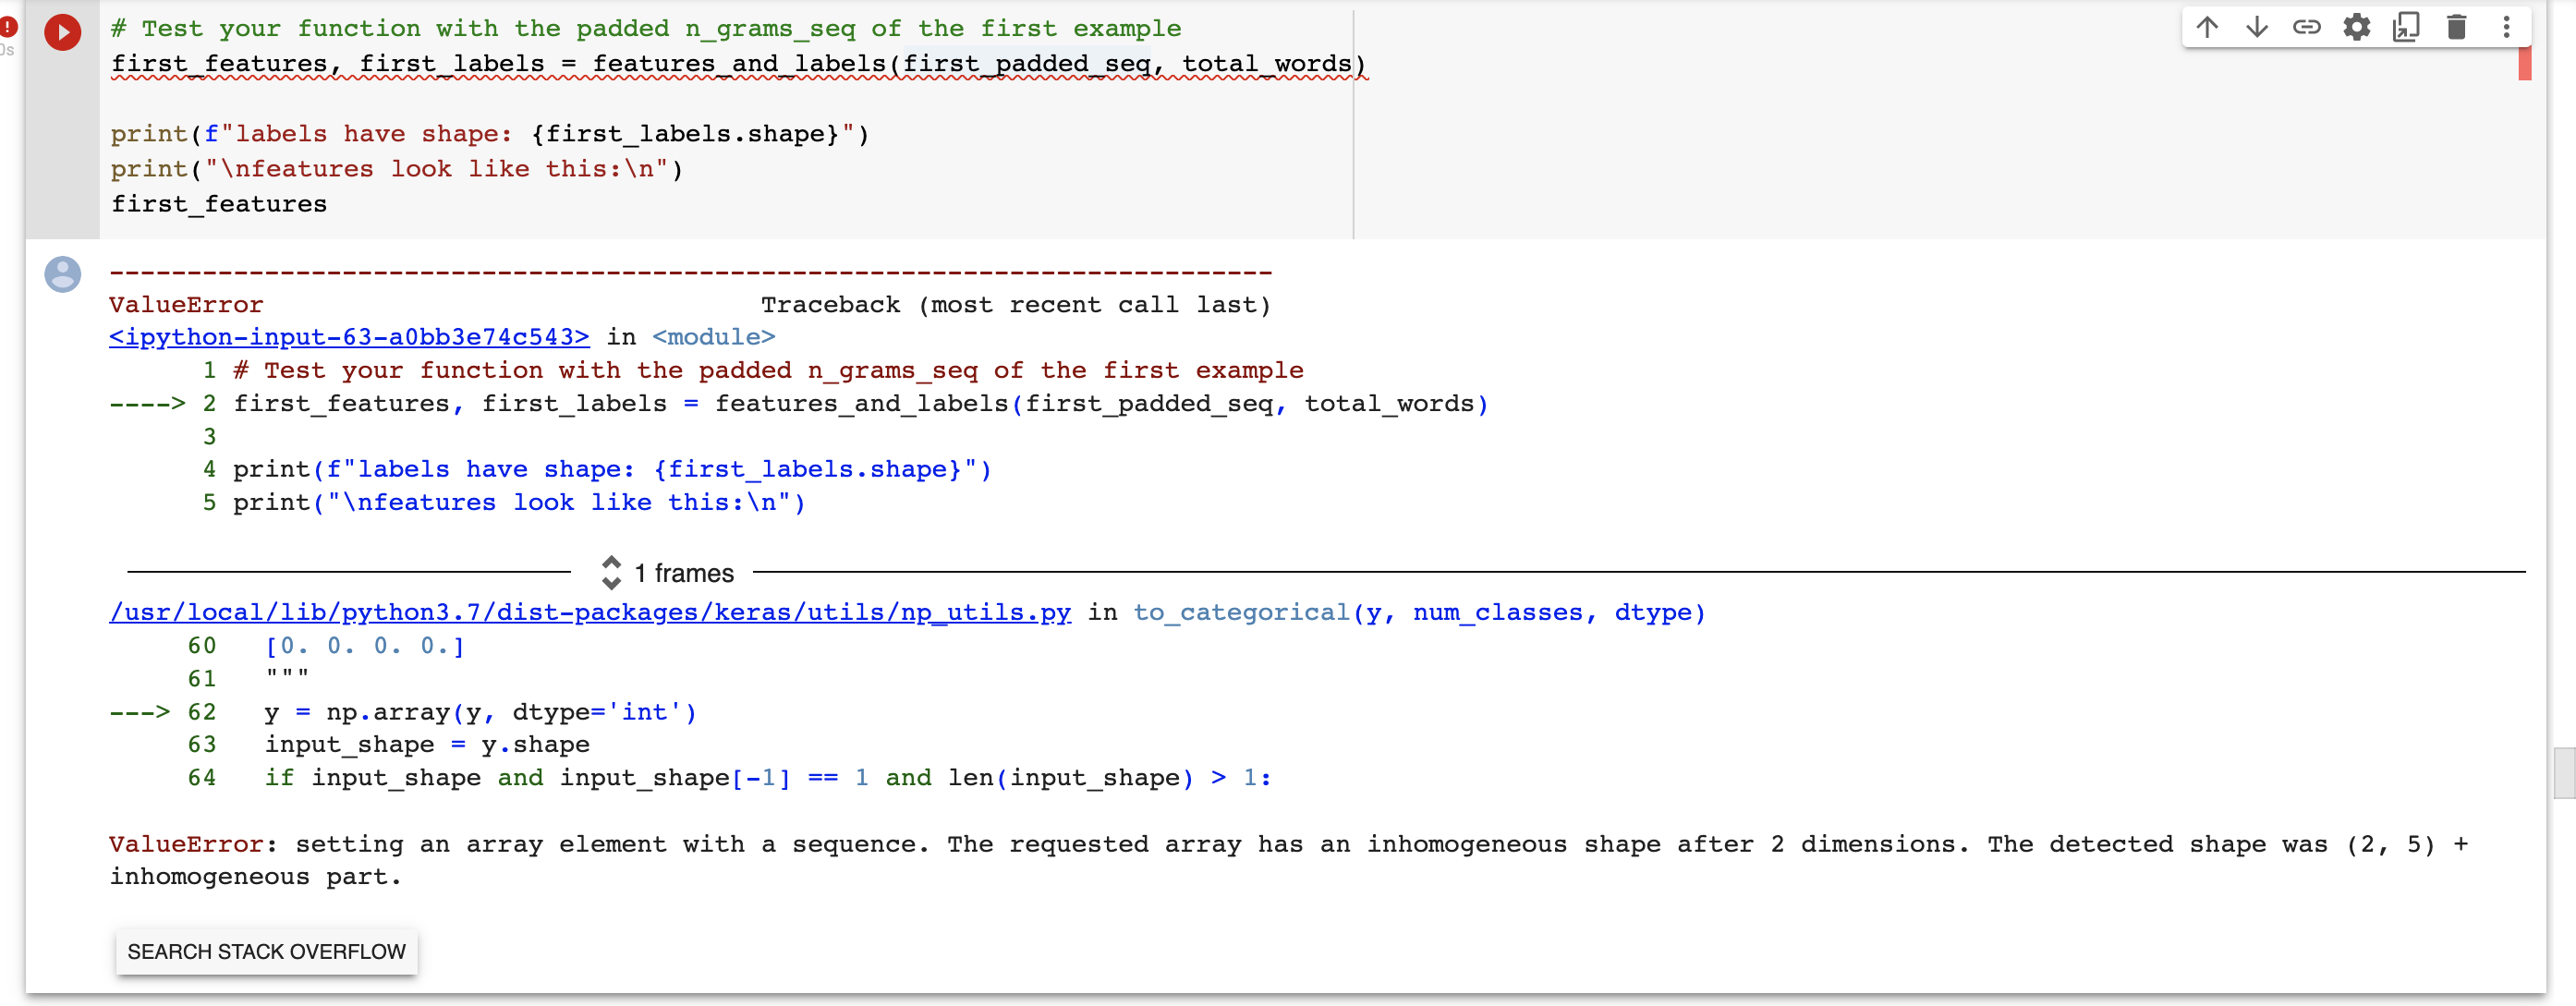This screenshot has height=1006, width=2576.
Task: Open the three-dot more cell actions menu
Action: (2507, 27)
